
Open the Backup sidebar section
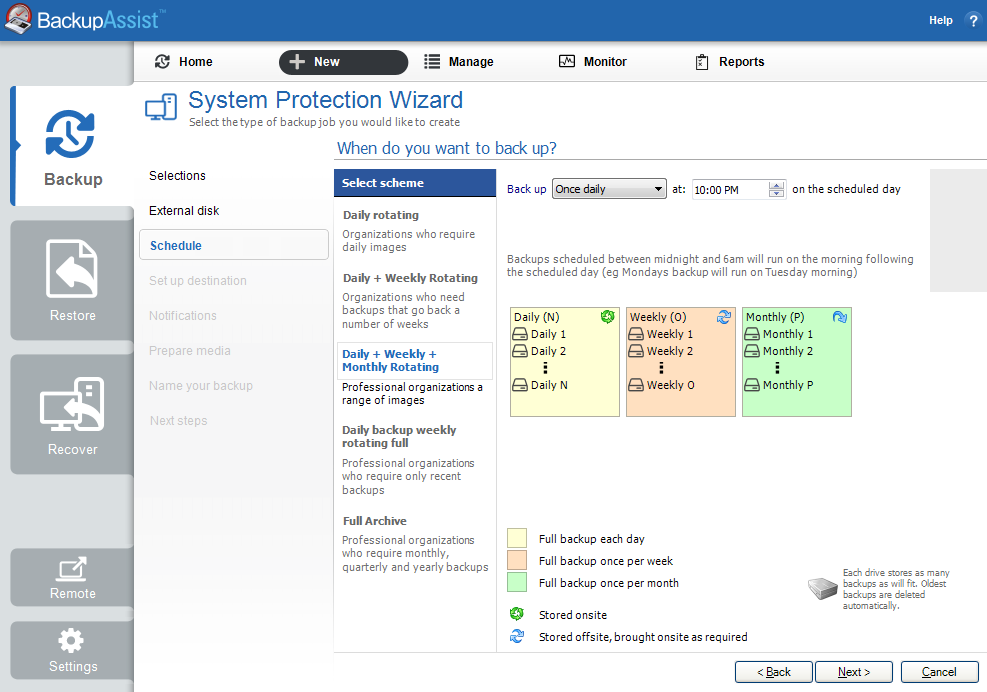pos(72,146)
